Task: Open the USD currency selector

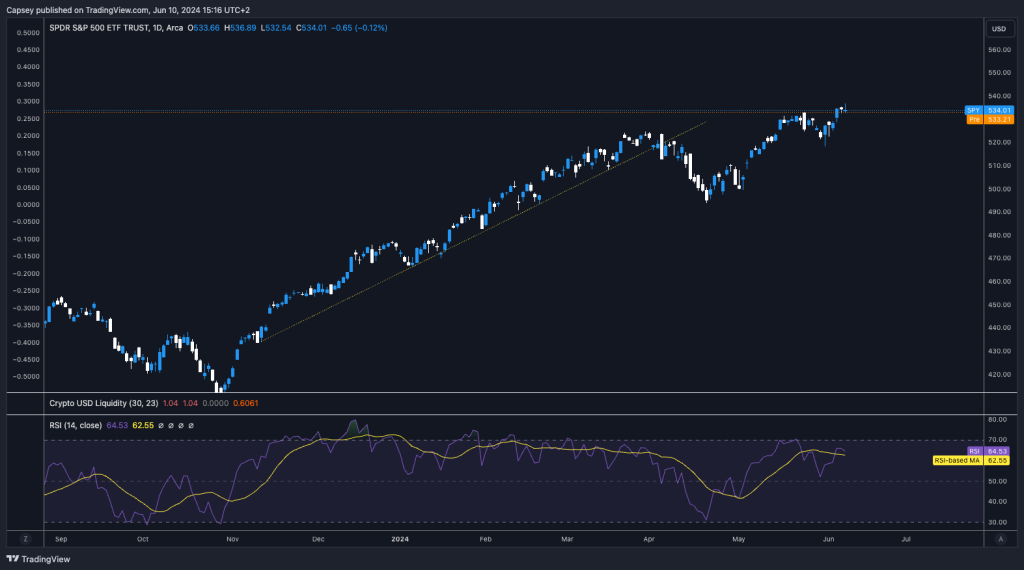Action: pos(998,28)
